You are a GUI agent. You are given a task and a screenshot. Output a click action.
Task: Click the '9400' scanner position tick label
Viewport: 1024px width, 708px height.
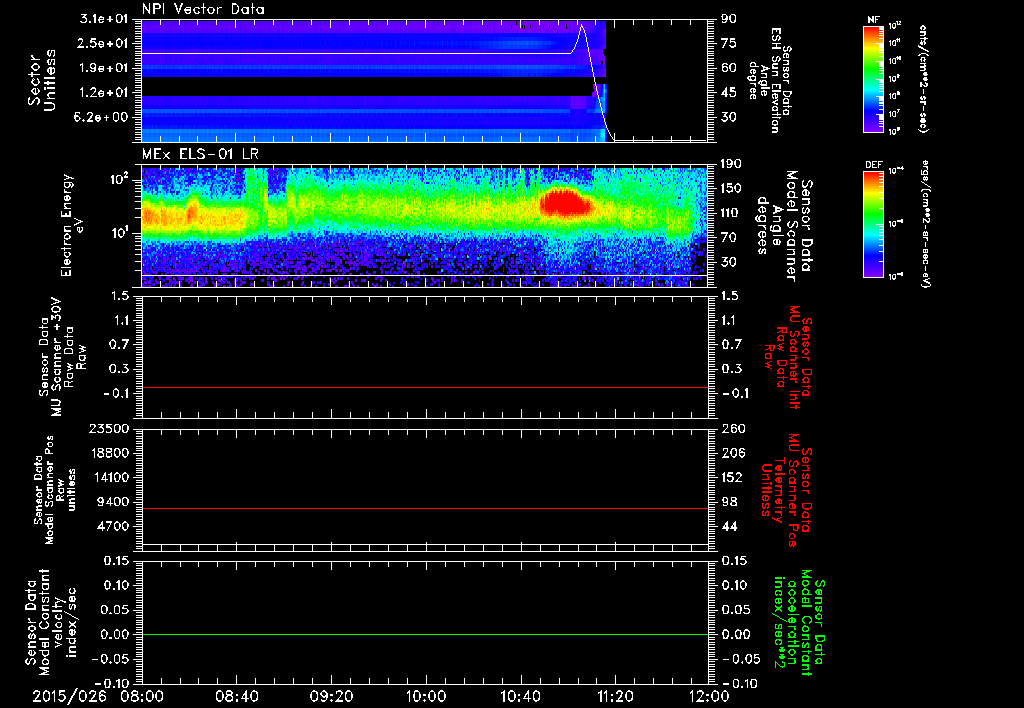click(114, 502)
